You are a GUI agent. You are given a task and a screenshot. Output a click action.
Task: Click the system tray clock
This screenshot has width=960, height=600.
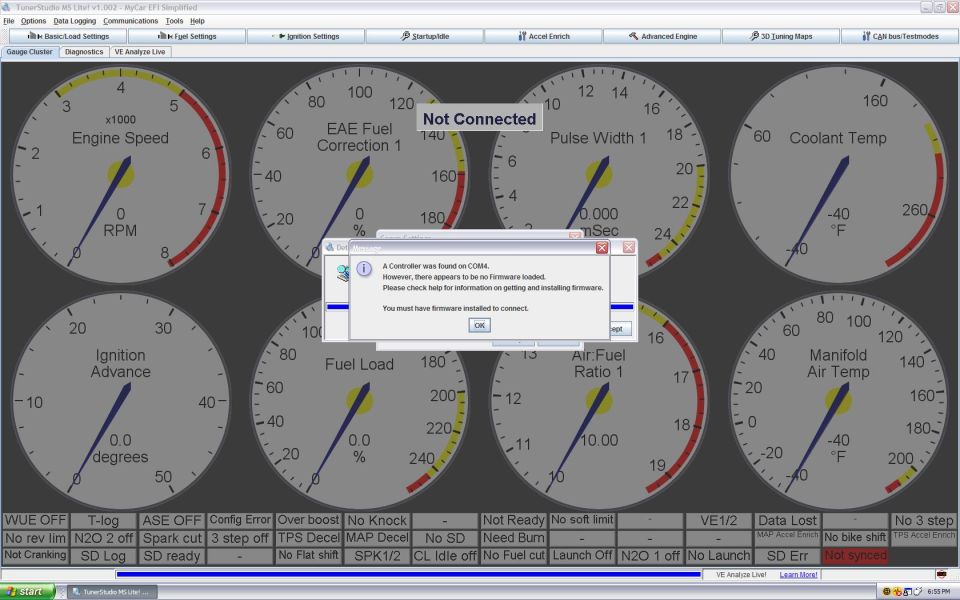(x=939, y=592)
